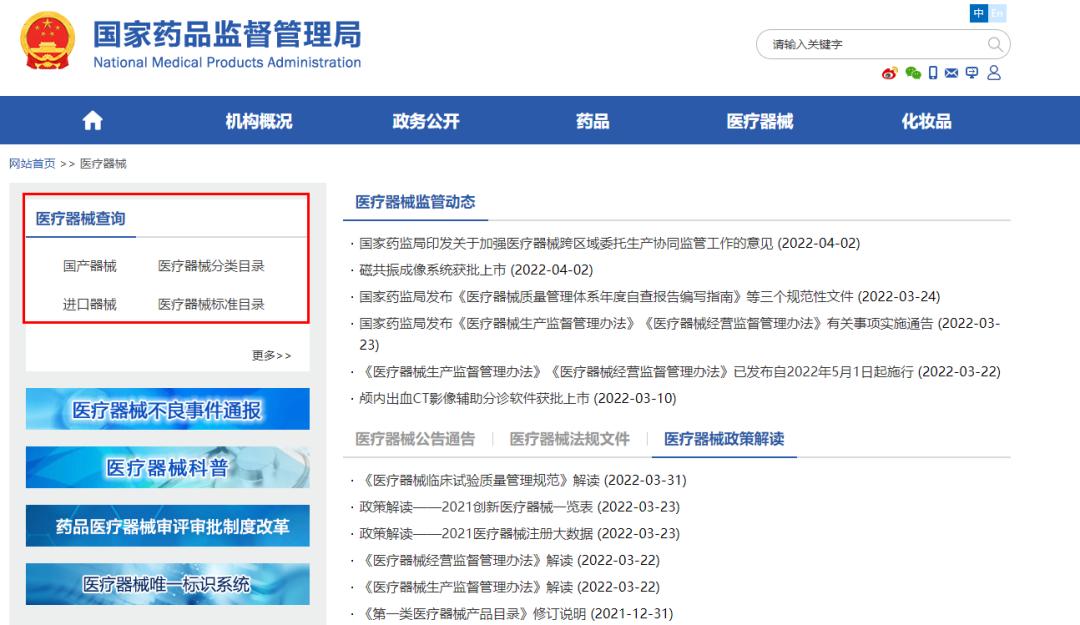Screen dimensions: 1080x625
Task: Click the search magnifier icon
Action: pyautogui.click(x=995, y=44)
